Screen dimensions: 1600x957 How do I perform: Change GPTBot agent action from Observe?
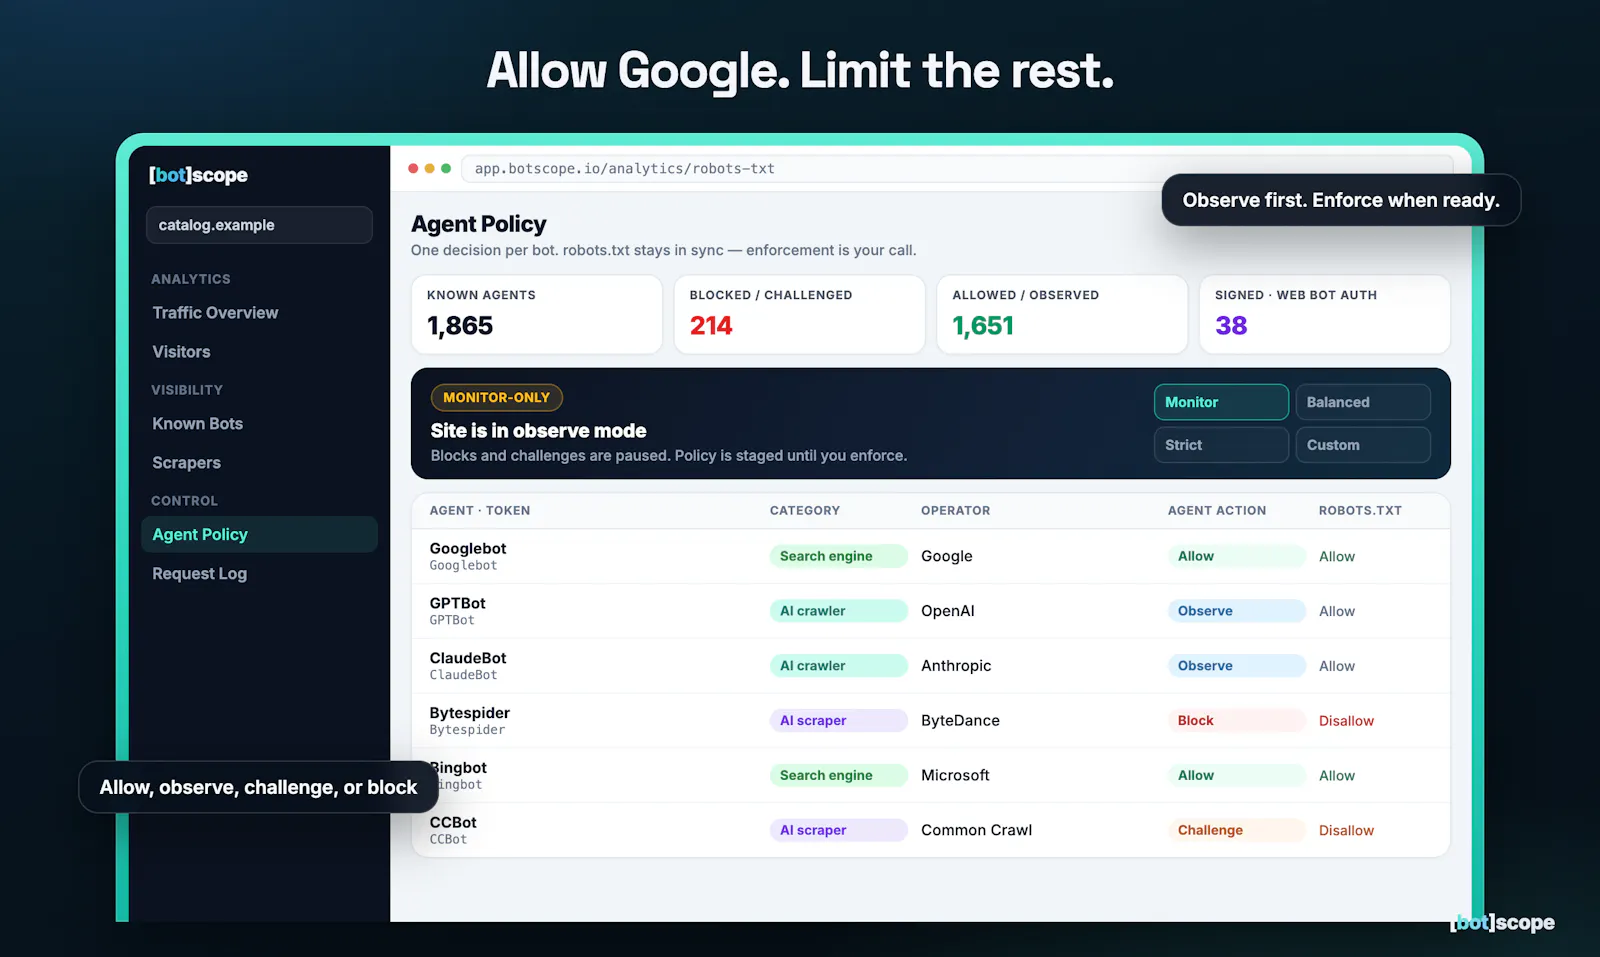click(x=1236, y=611)
